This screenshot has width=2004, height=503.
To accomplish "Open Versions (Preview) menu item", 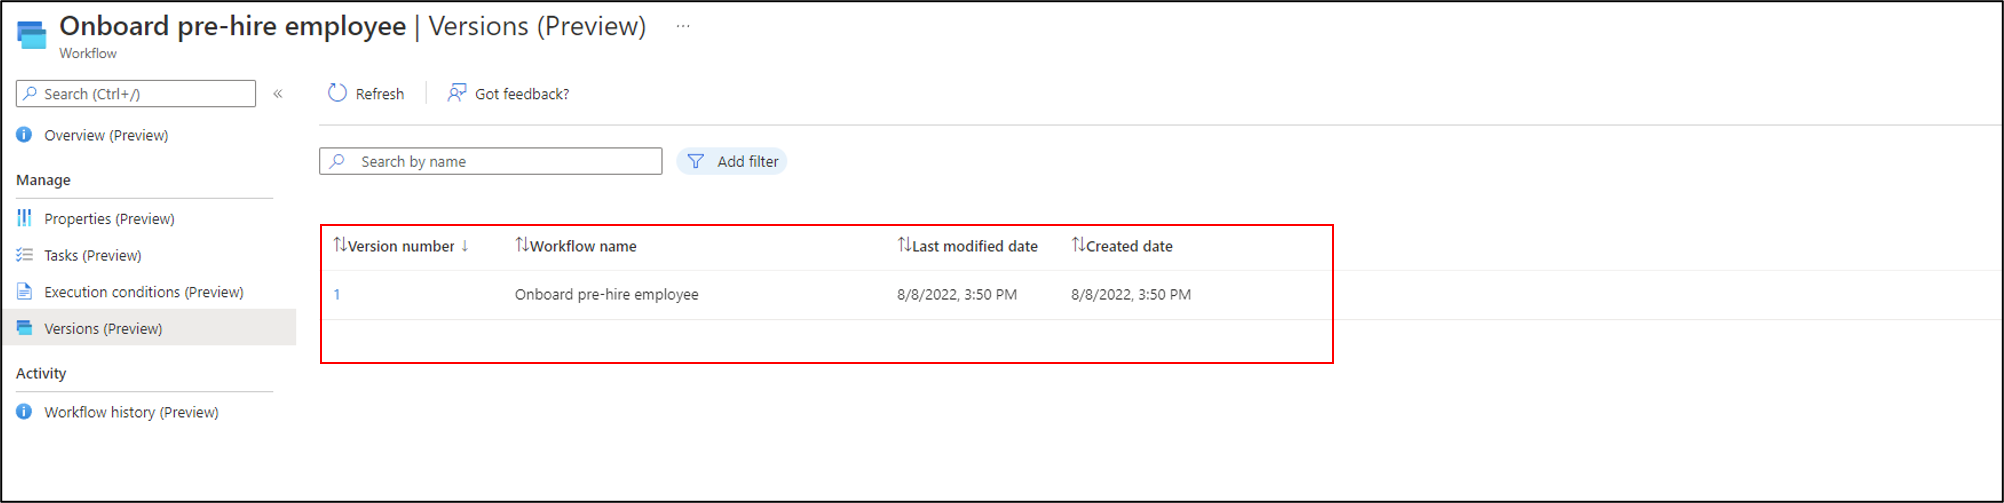I will click(x=103, y=329).
